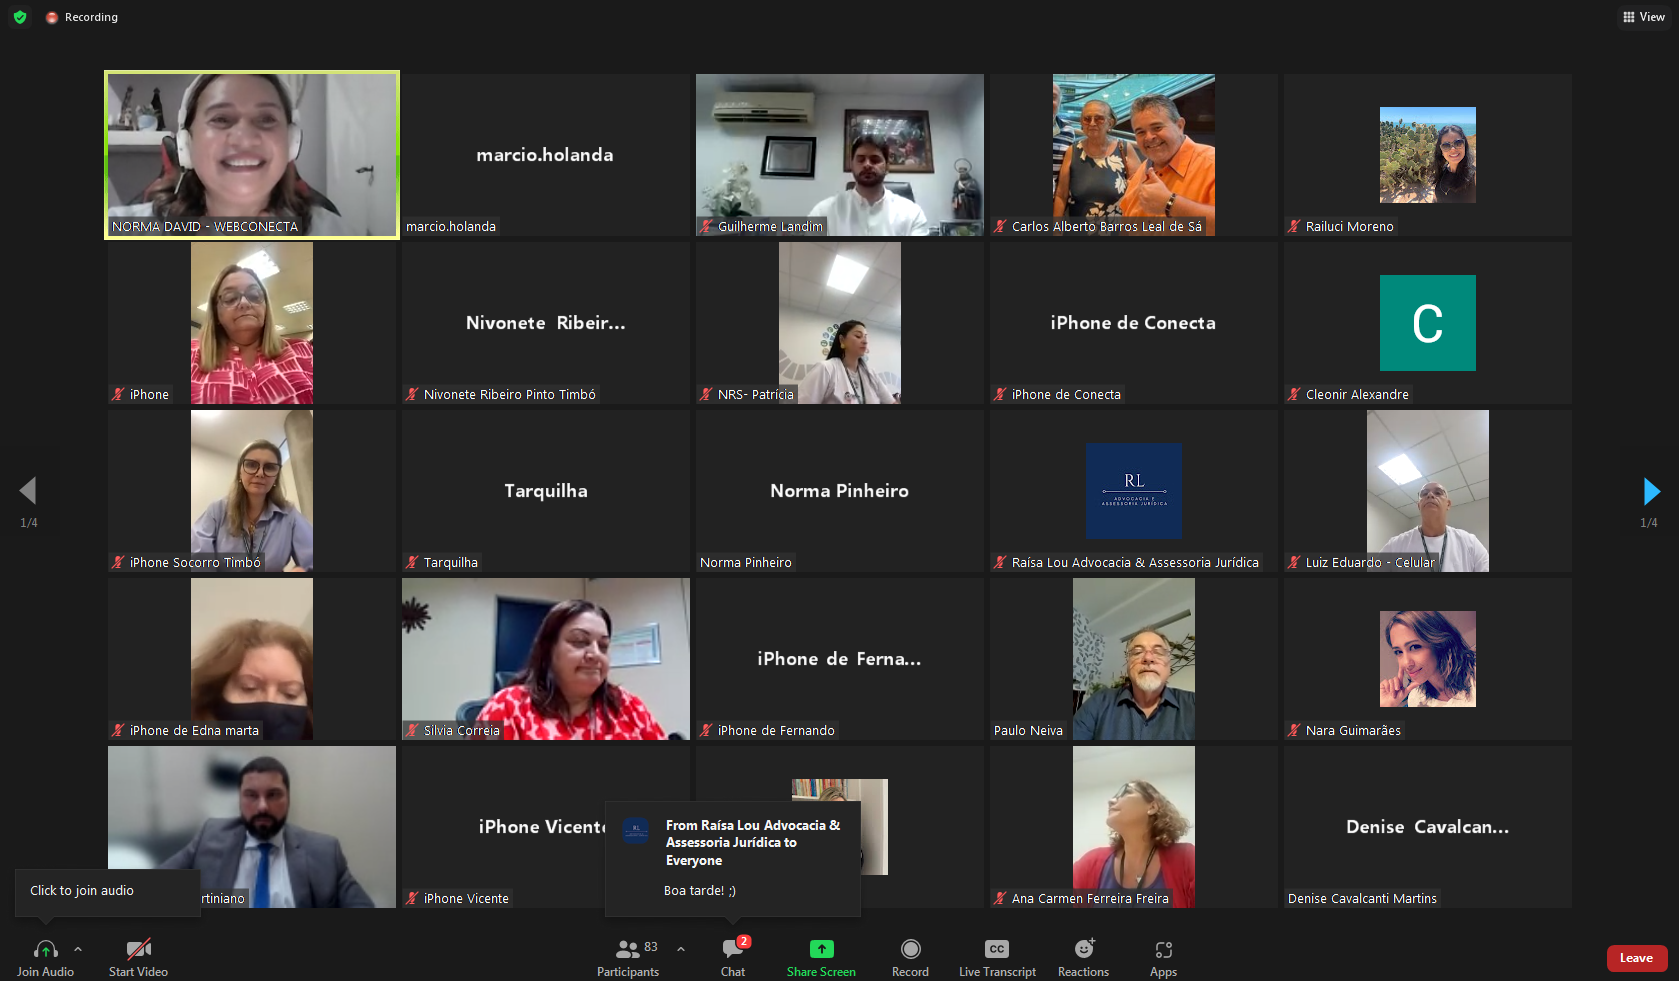Screen dimensions: 1679x981
Task: Expand audio options caret next to Join Audio
Action: tap(78, 949)
